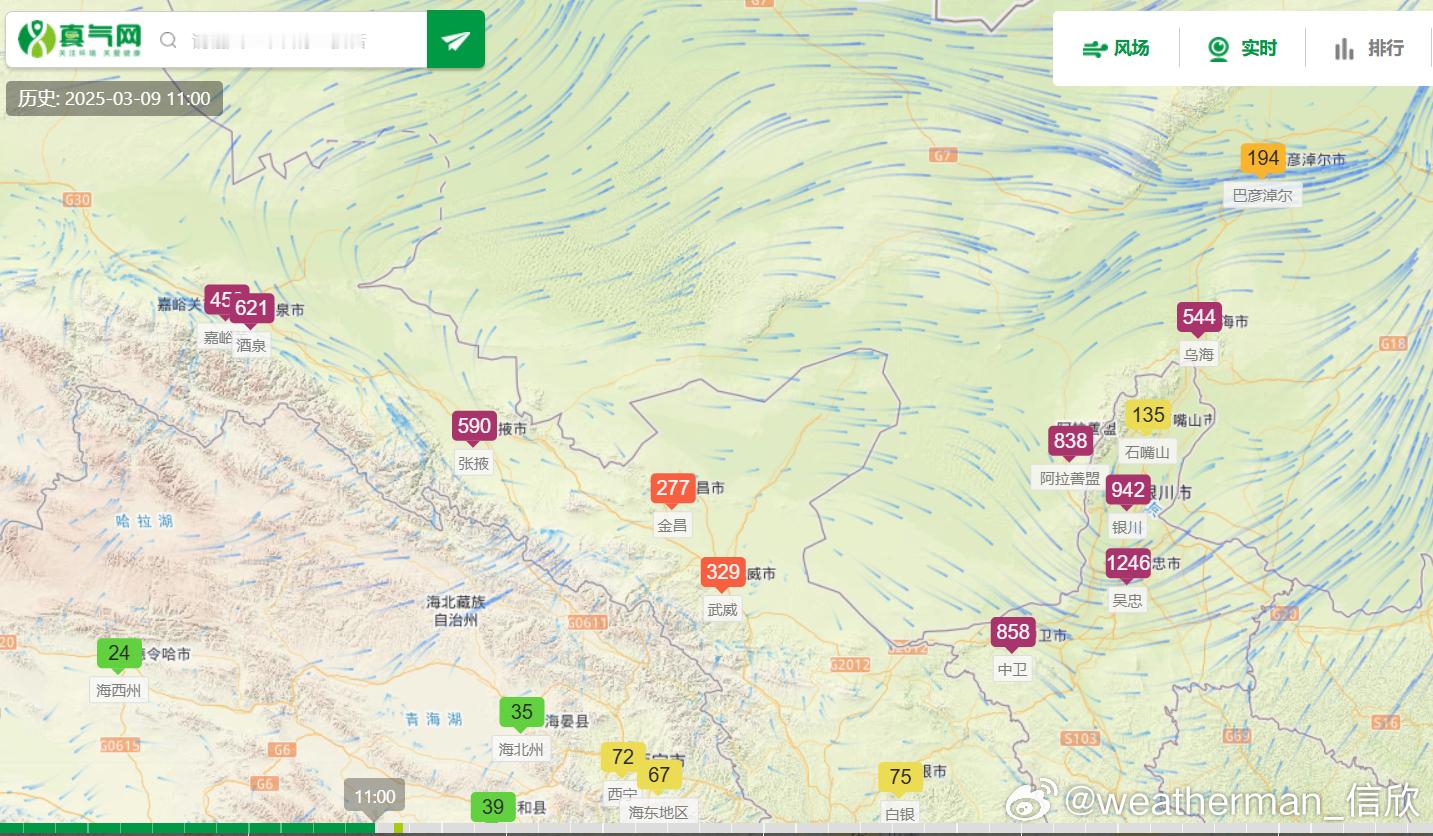Click the 张掖 city label
Image resolution: width=1433 pixels, height=836 pixels.
click(x=474, y=463)
